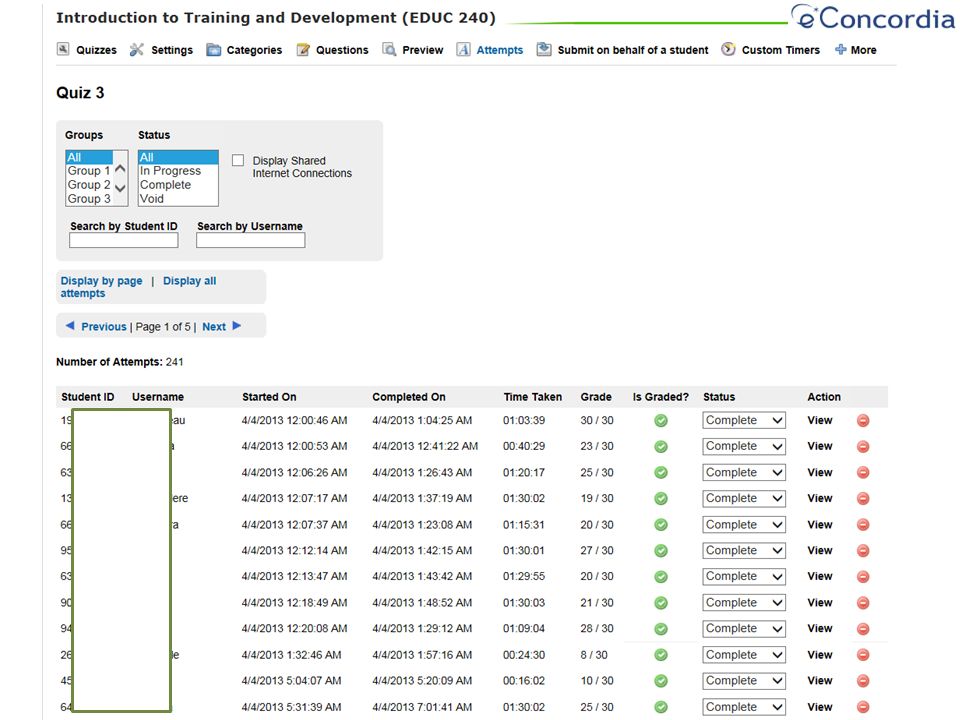Screen dimensions: 960x720
Task: Click the Preview magnifier icon
Action: [389, 50]
